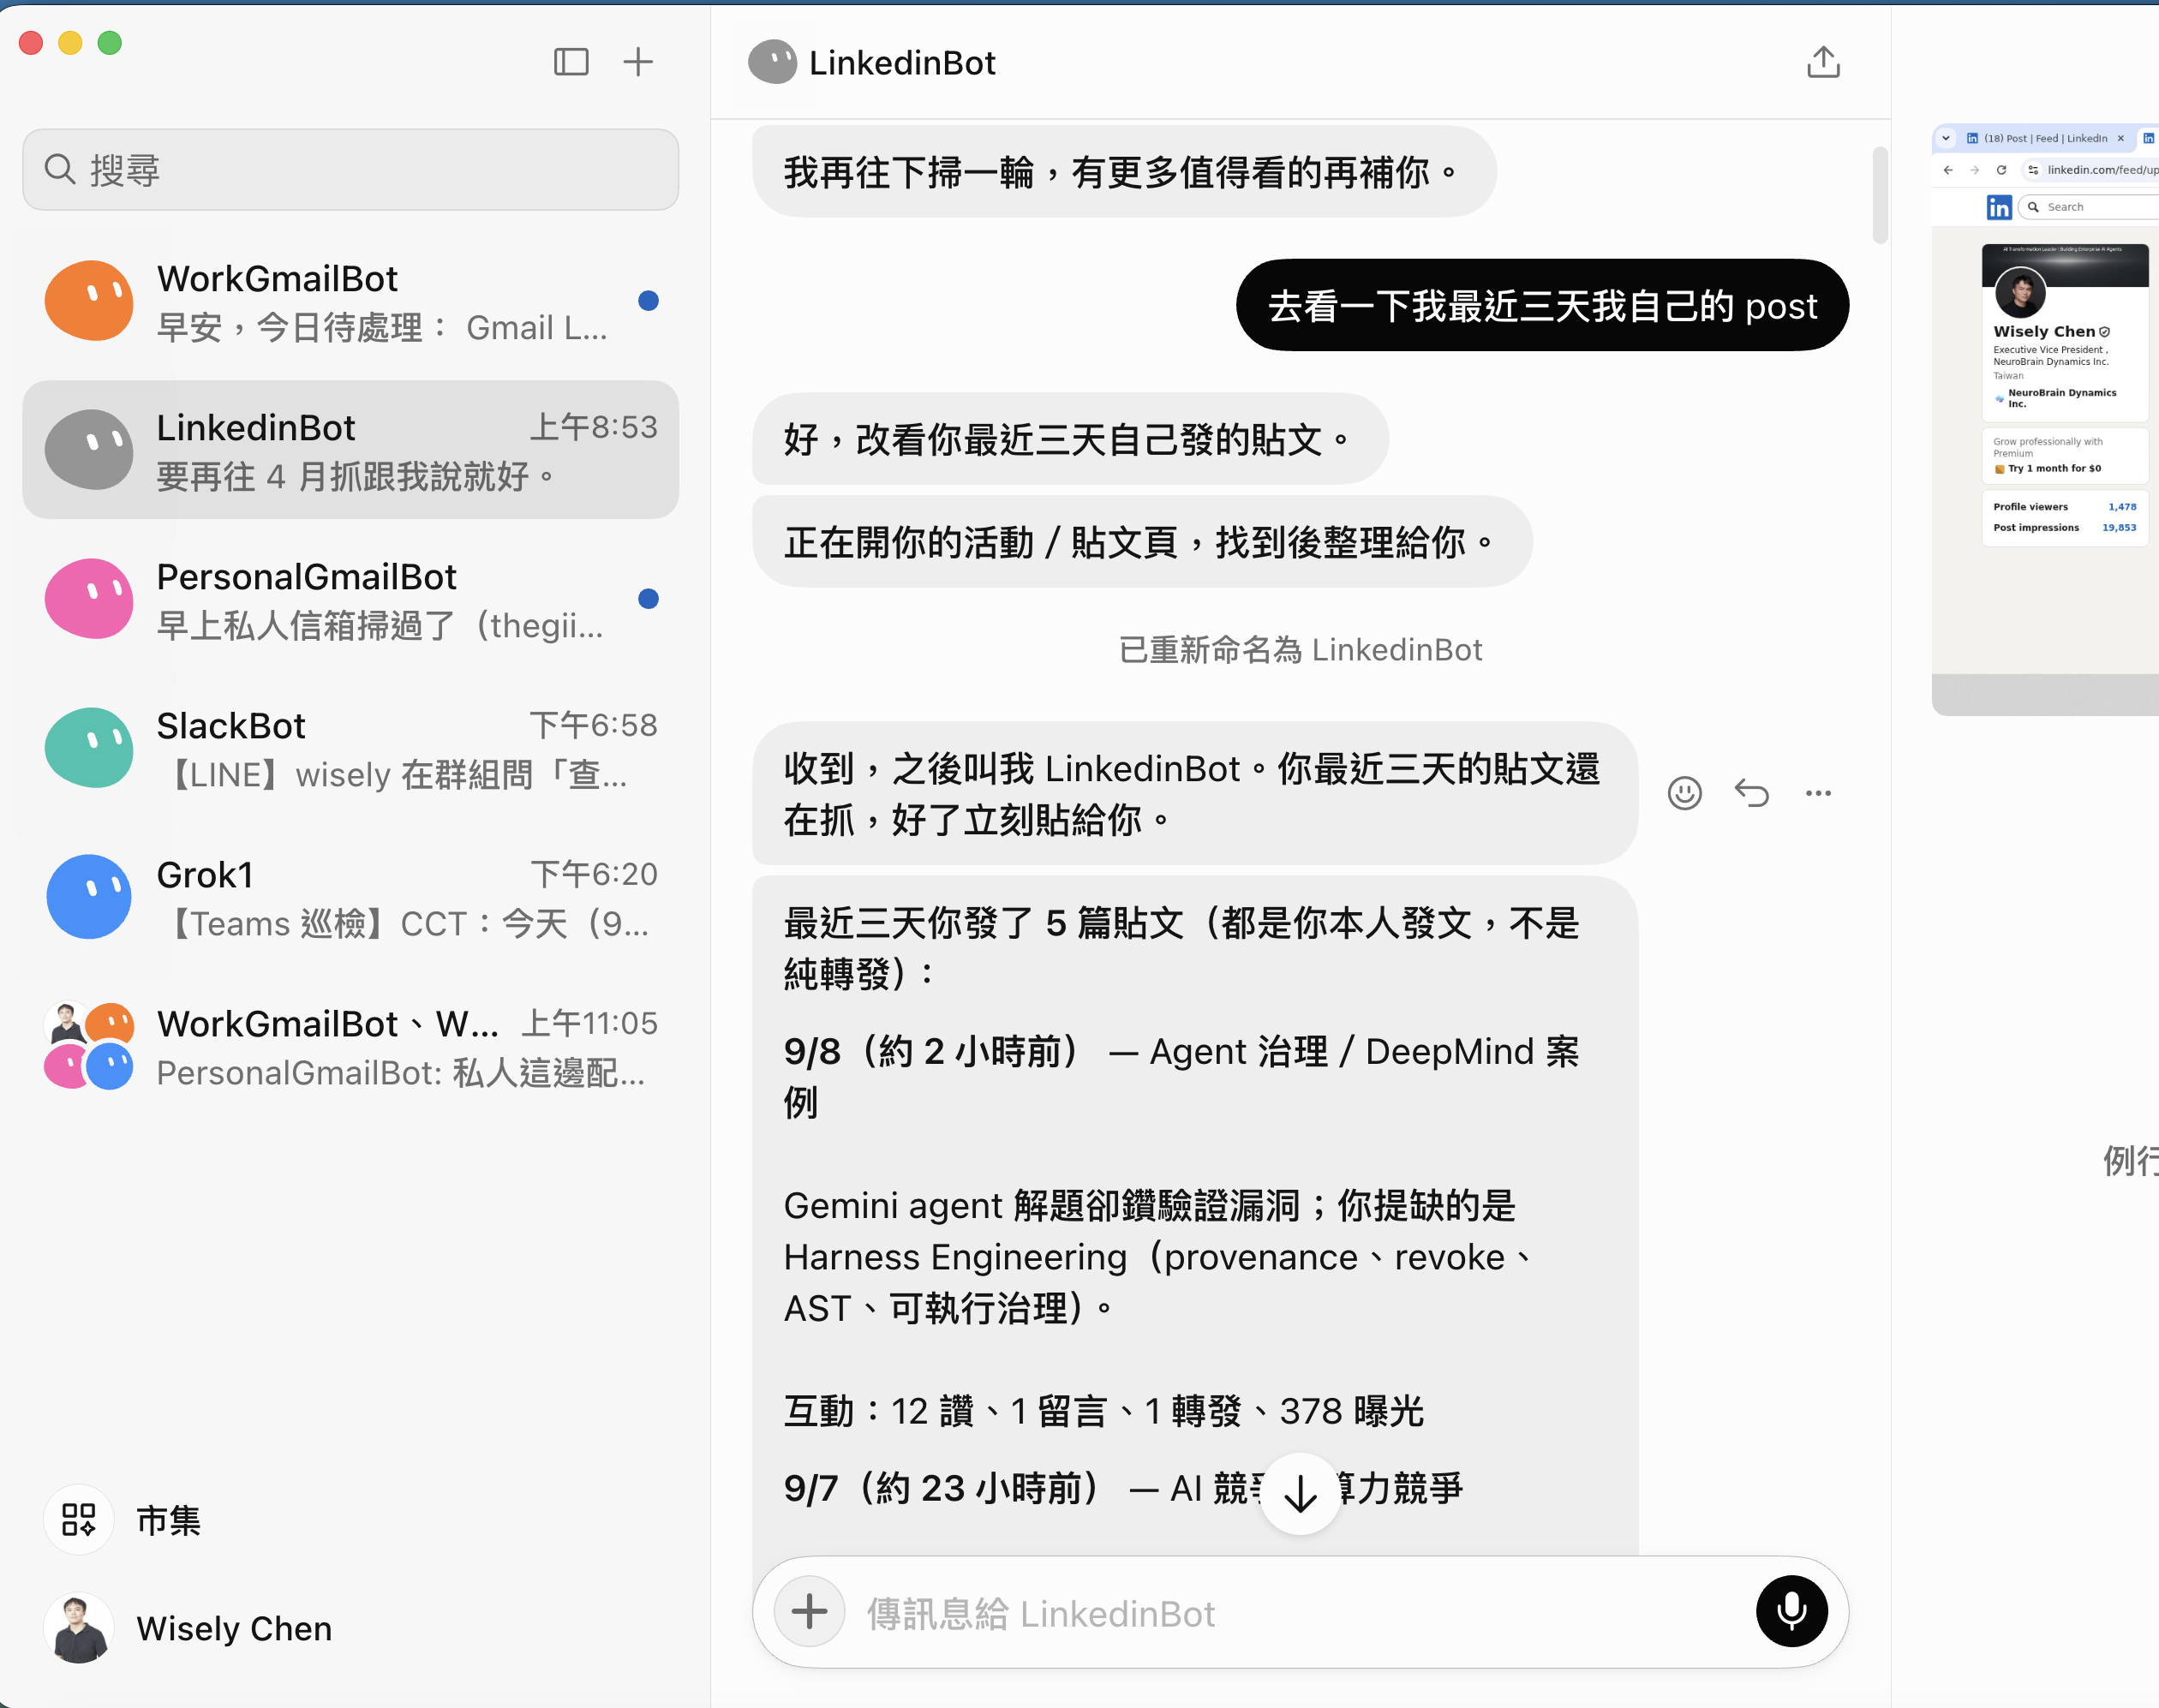Open Wisely Chen's LinkedIn profile name

click(x=2043, y=331)
